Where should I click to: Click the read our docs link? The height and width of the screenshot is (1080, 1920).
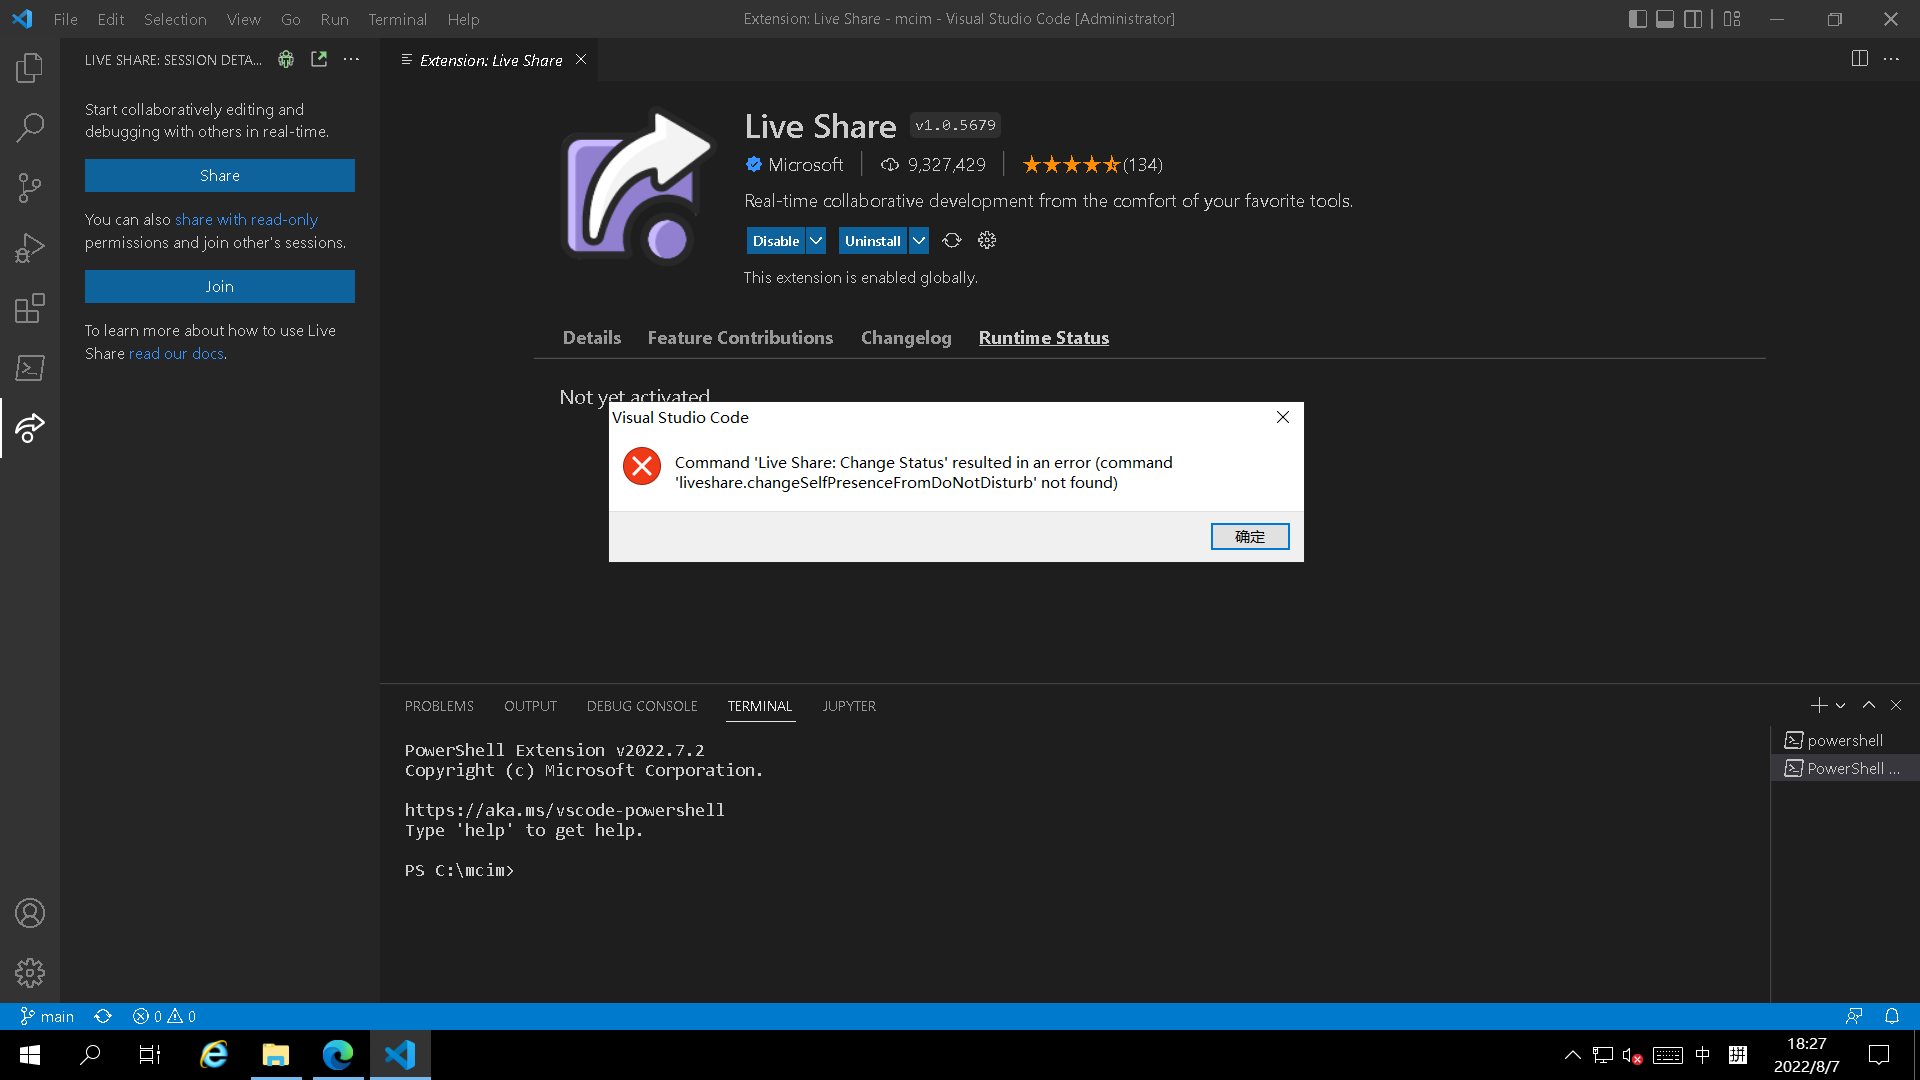click(x=176, y=354)
